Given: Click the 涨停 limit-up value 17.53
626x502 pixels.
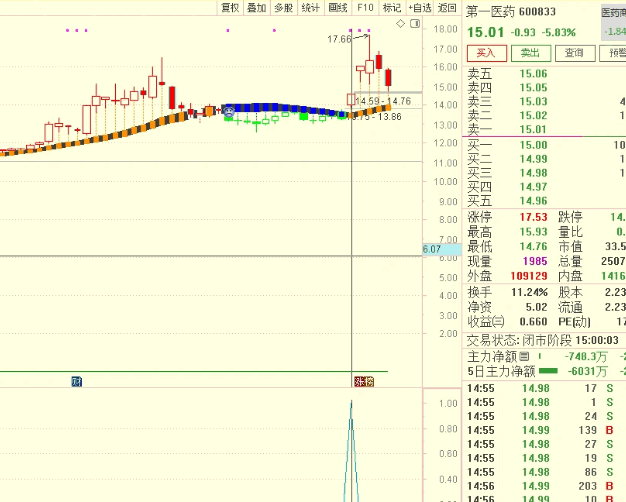Looking at the screenshot, I should point(533,217).
